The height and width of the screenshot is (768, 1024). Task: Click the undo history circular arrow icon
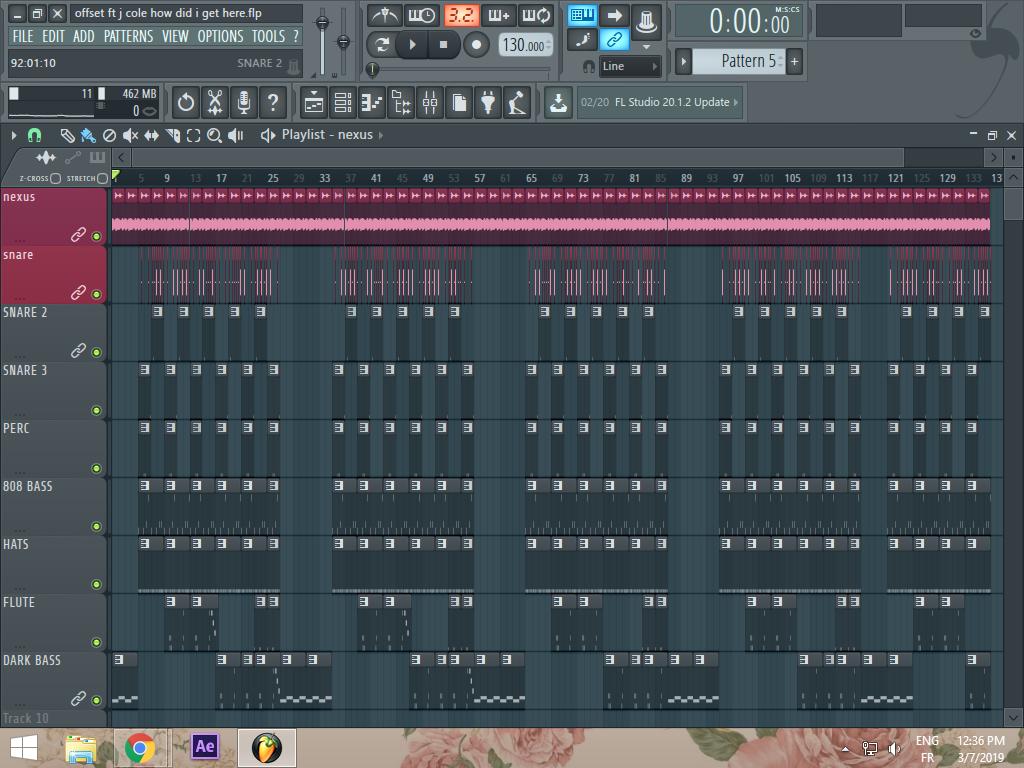pos(186,103)
